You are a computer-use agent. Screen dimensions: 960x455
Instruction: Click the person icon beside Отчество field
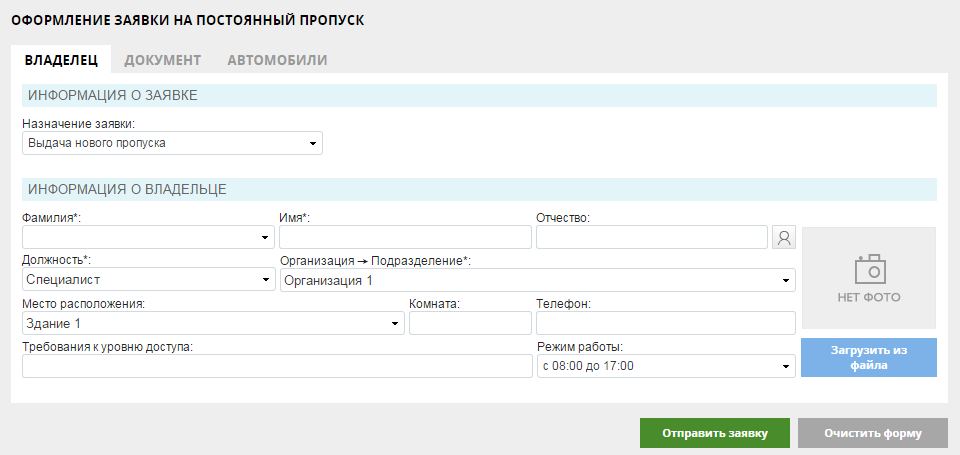pos(784,237)
